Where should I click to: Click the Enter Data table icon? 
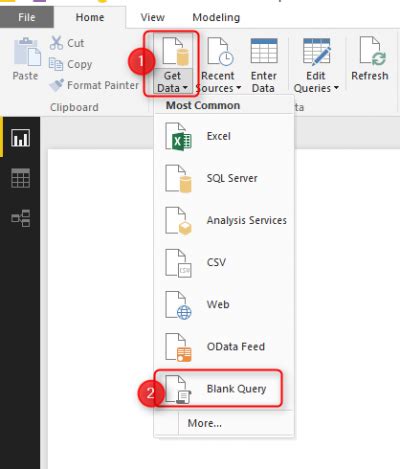(x=264, y=51)
